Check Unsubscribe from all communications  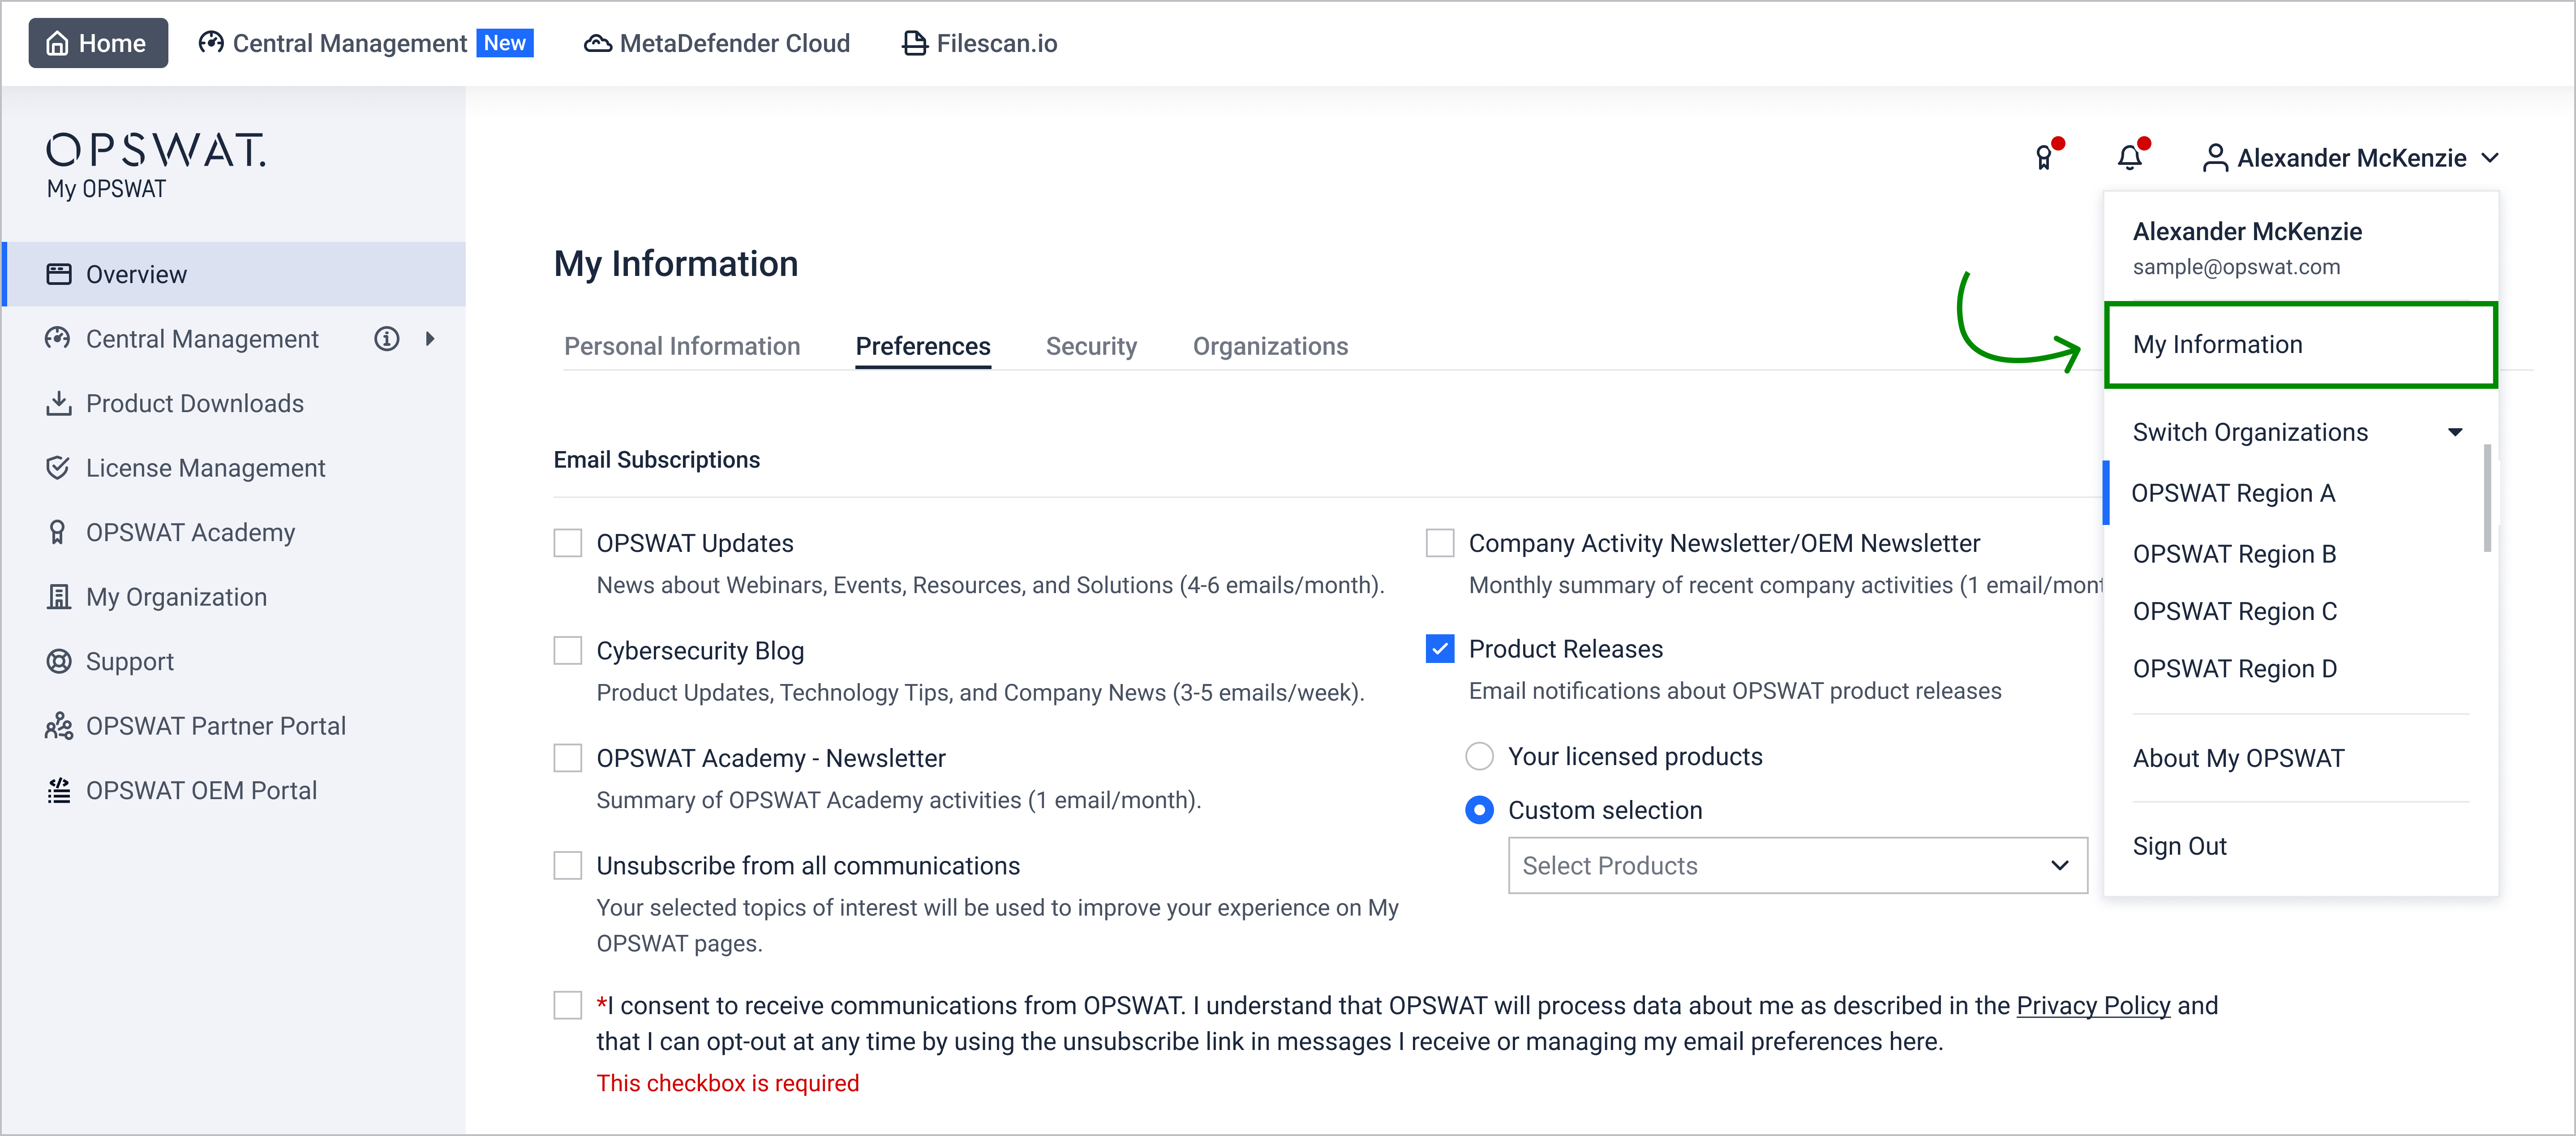pyautogui.click(x=568, y=865)
